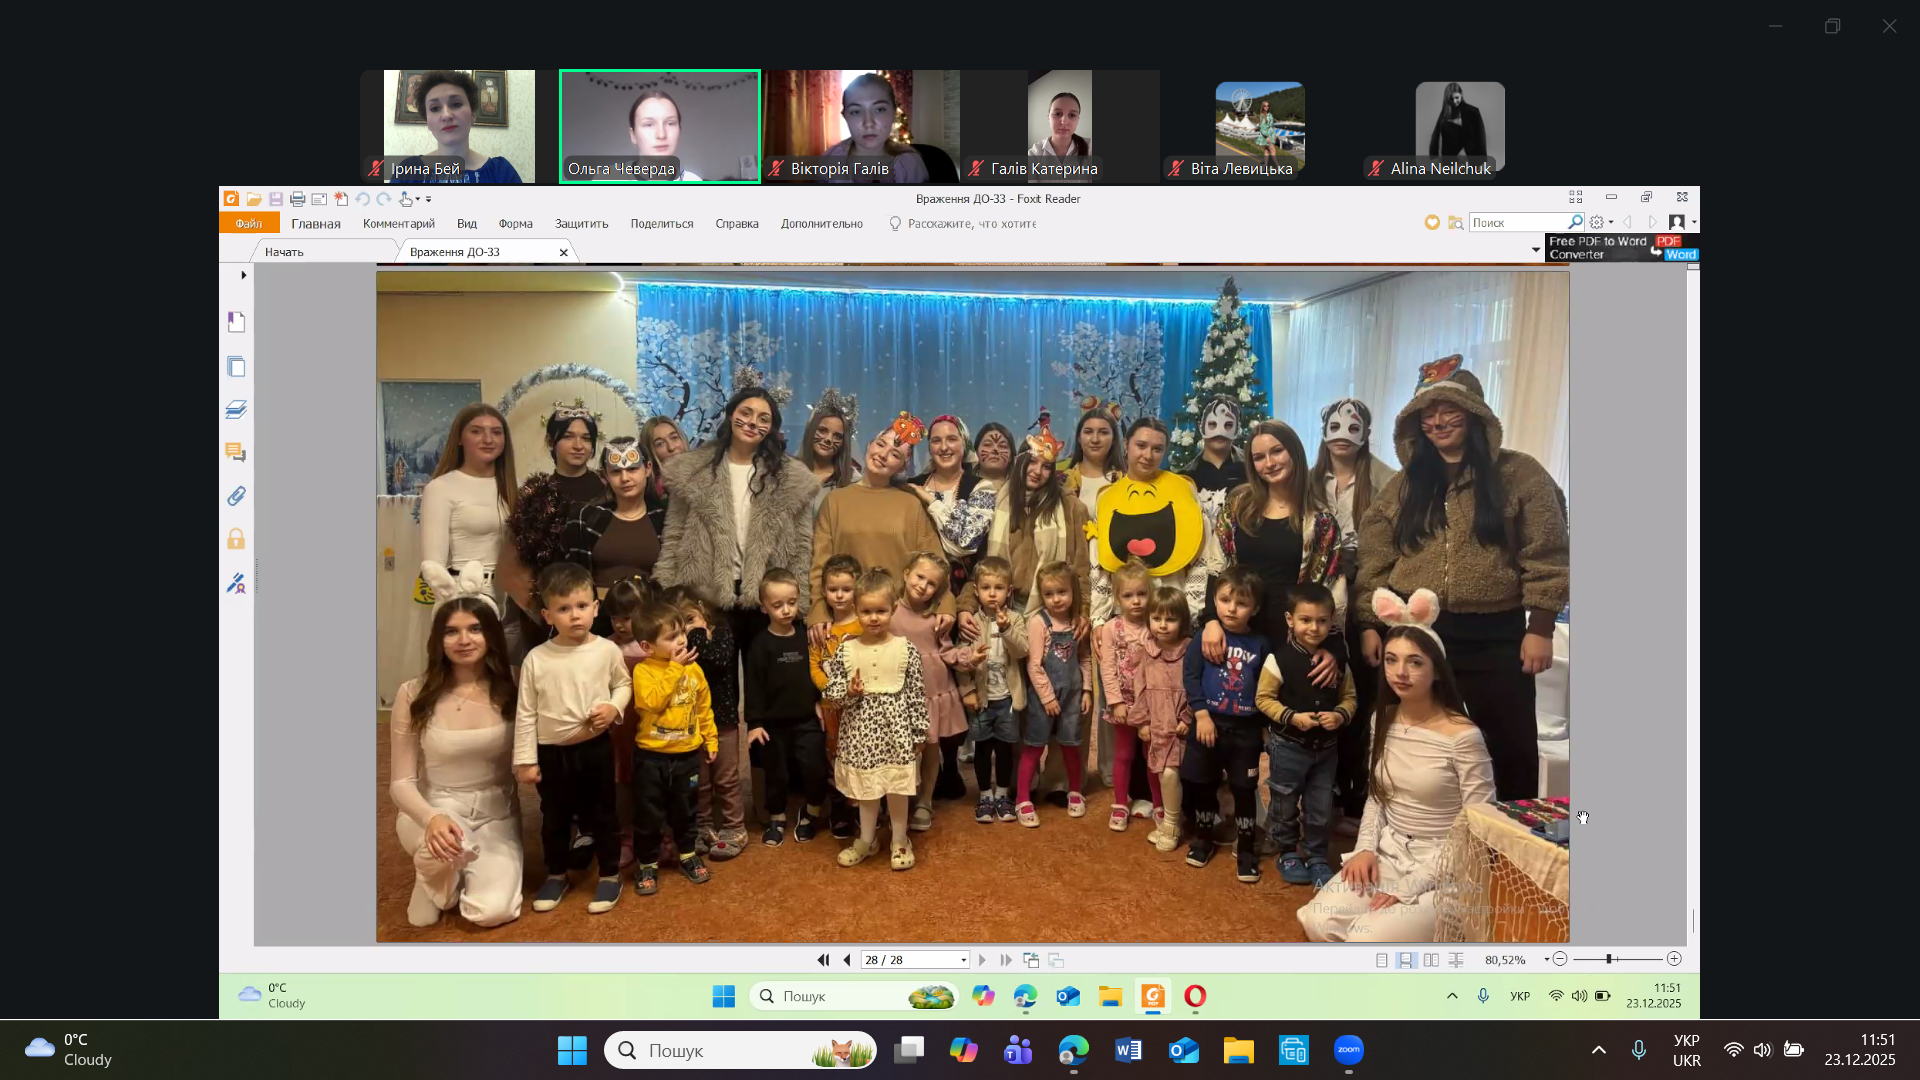Open the zoom percentage dropdown
Image resolution: width=1920 pixels, height=1080 pixels.
point(1546,960)
